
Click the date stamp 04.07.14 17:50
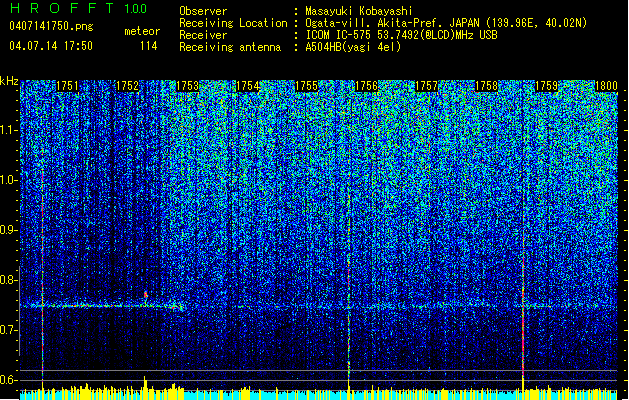[x=51, y=46]
